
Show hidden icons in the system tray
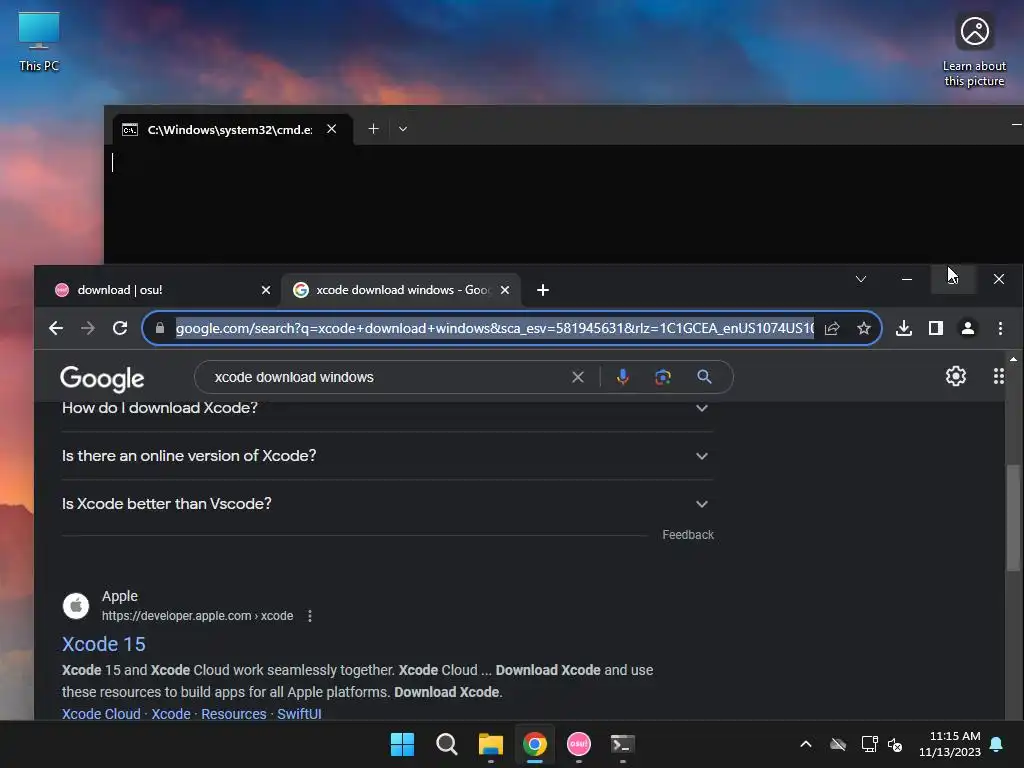806,744
